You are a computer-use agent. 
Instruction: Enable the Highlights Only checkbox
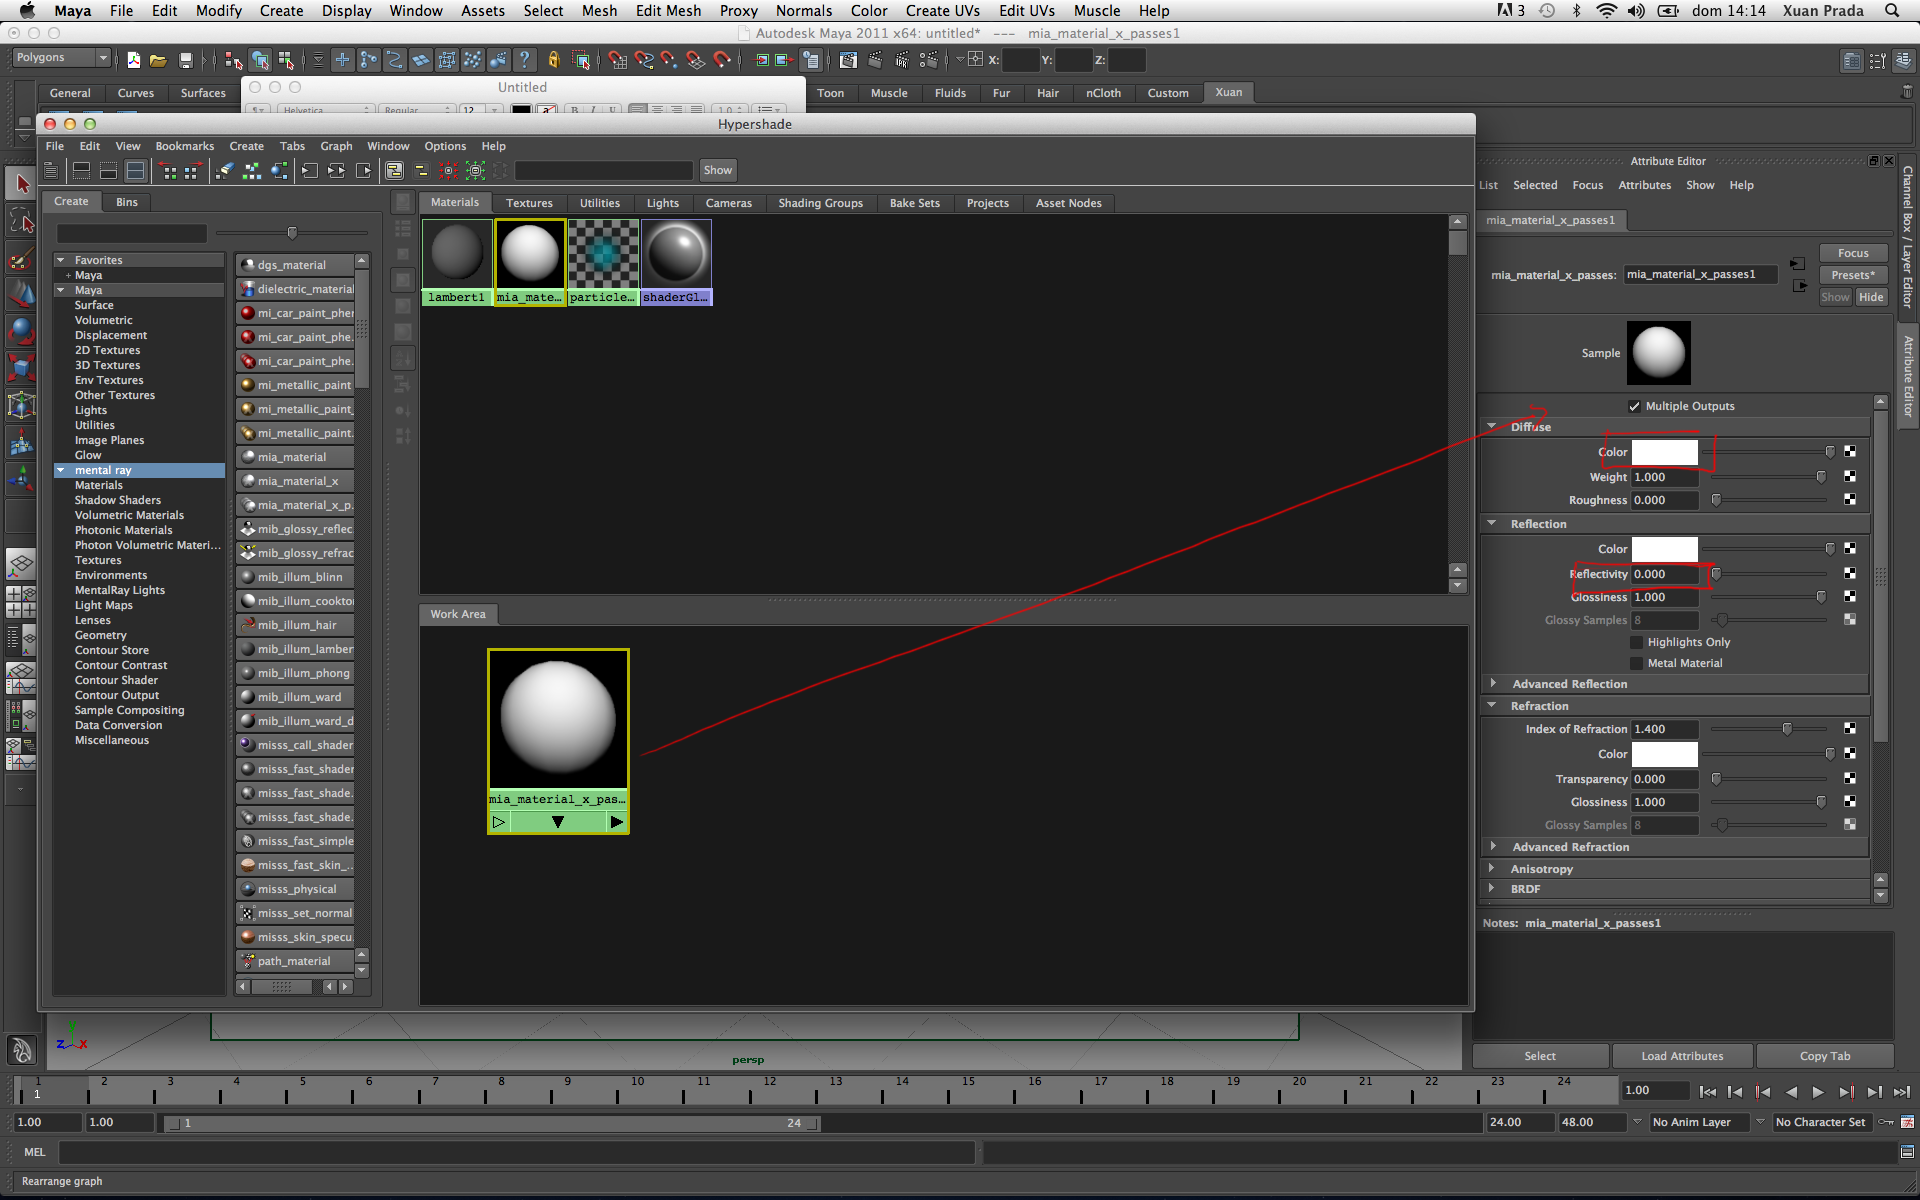(x=1637, y=642)
